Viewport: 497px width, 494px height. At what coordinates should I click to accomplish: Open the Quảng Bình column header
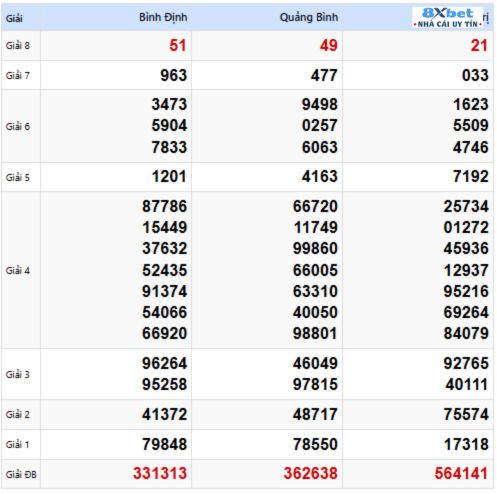point(309,17)
